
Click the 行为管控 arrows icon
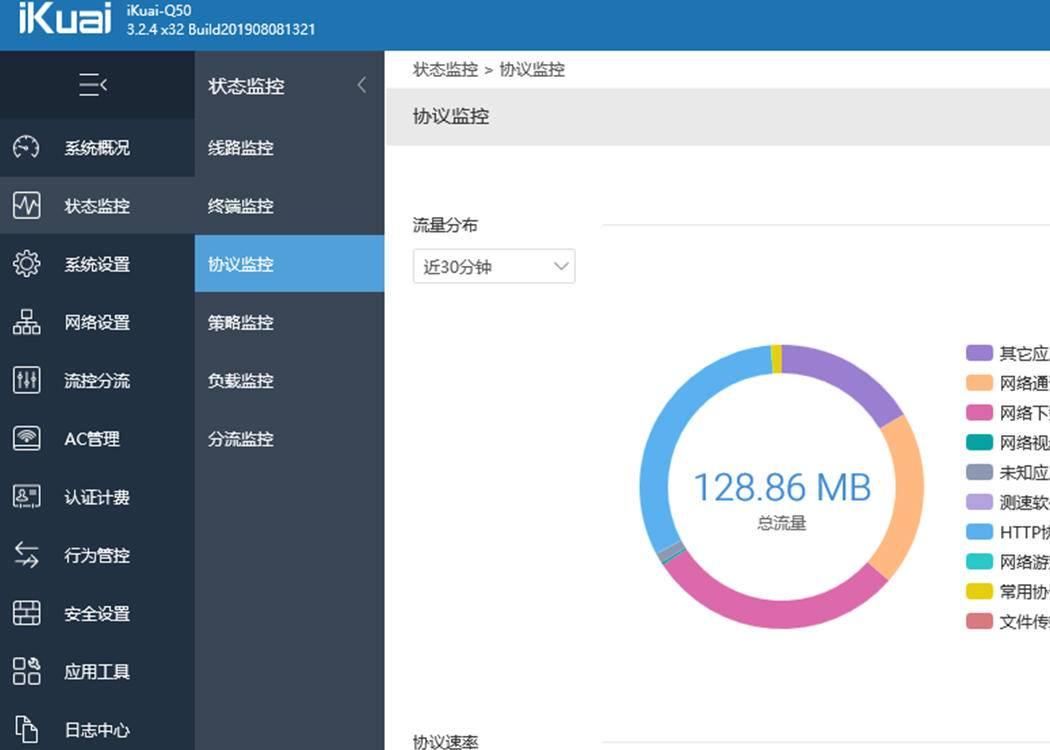point(26,555)
